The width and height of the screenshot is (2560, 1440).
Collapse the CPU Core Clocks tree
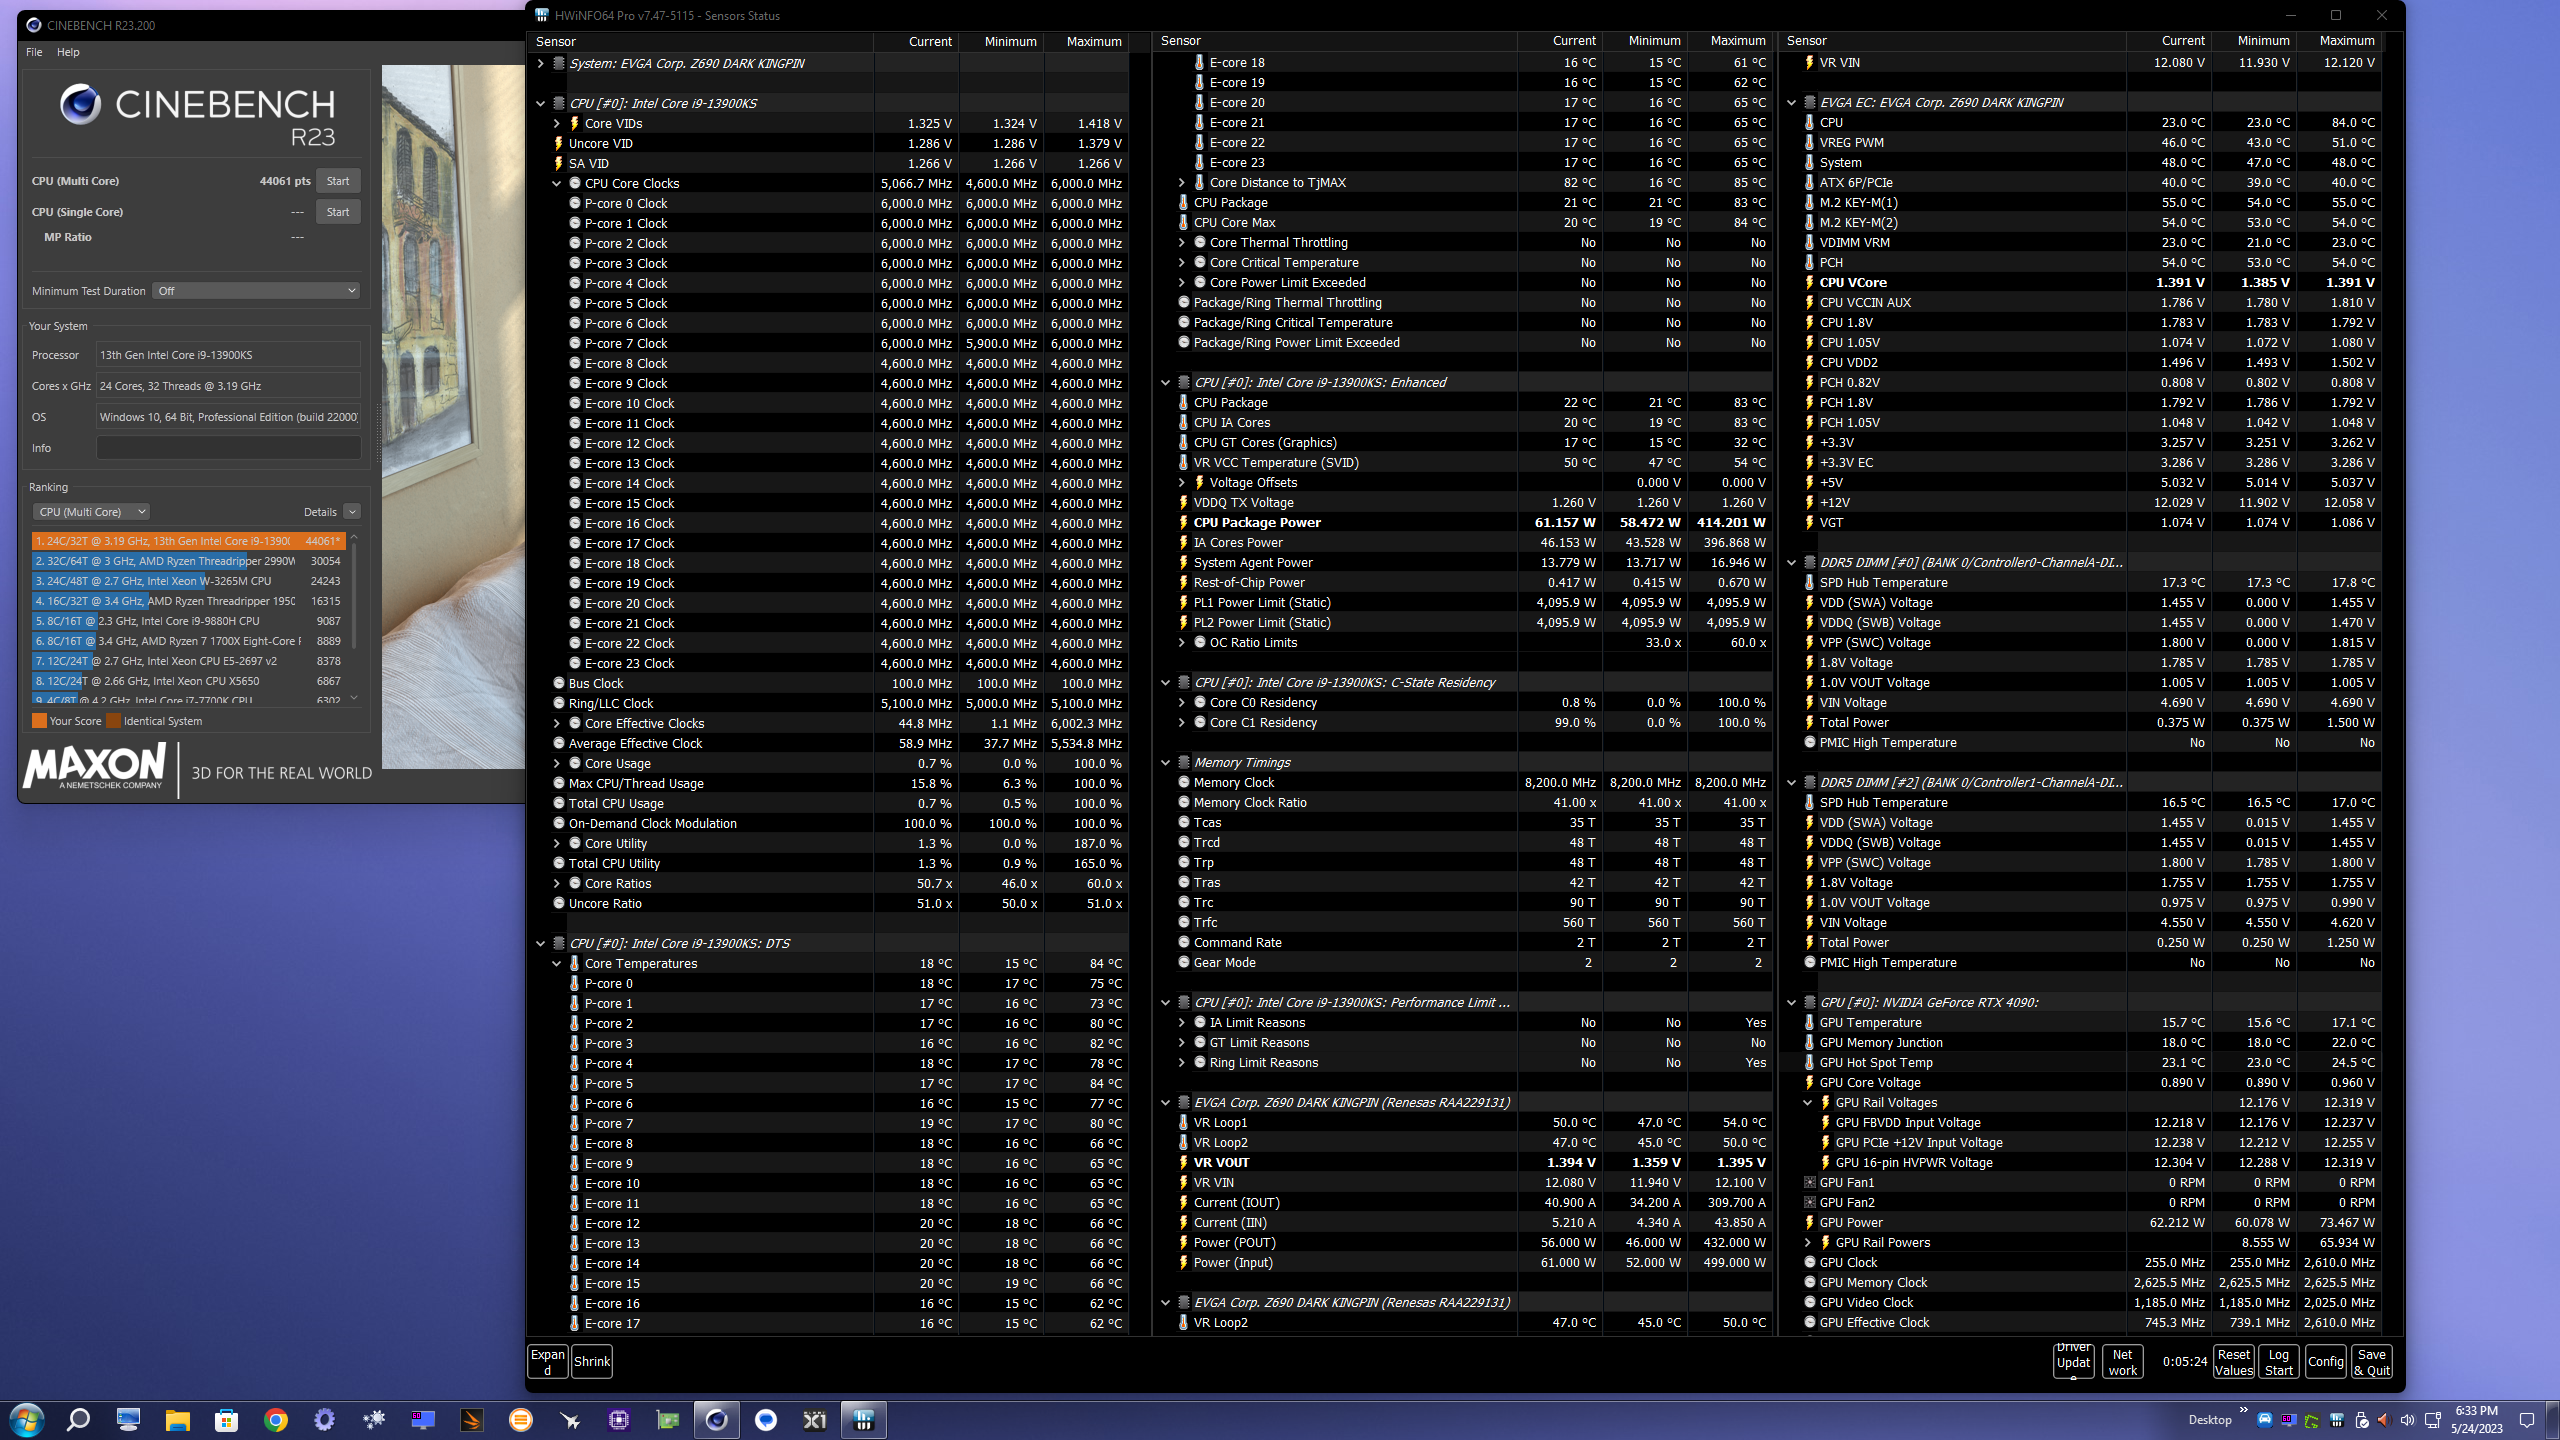557,183
